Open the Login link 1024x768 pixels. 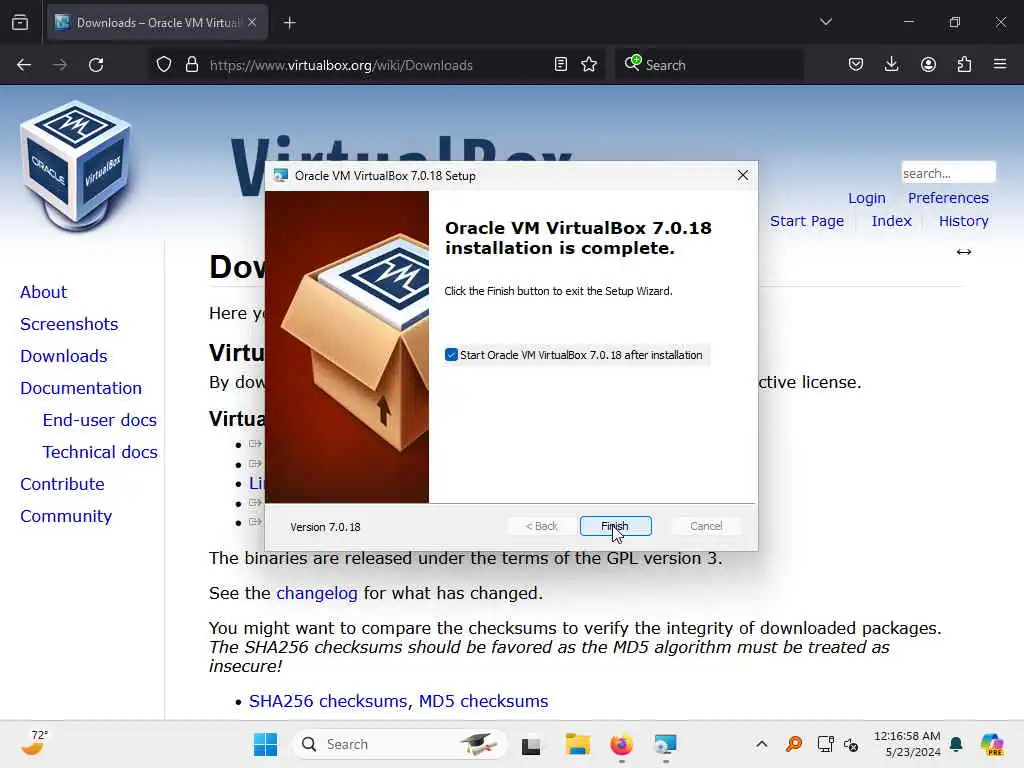click(867, 198)
